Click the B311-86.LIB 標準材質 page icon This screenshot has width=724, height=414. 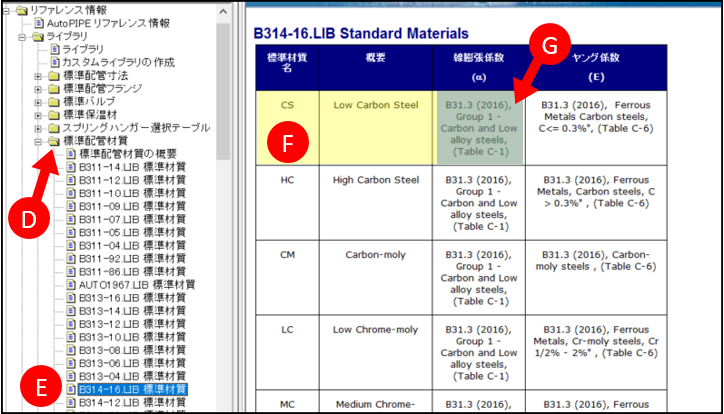[x=71, y=271]
